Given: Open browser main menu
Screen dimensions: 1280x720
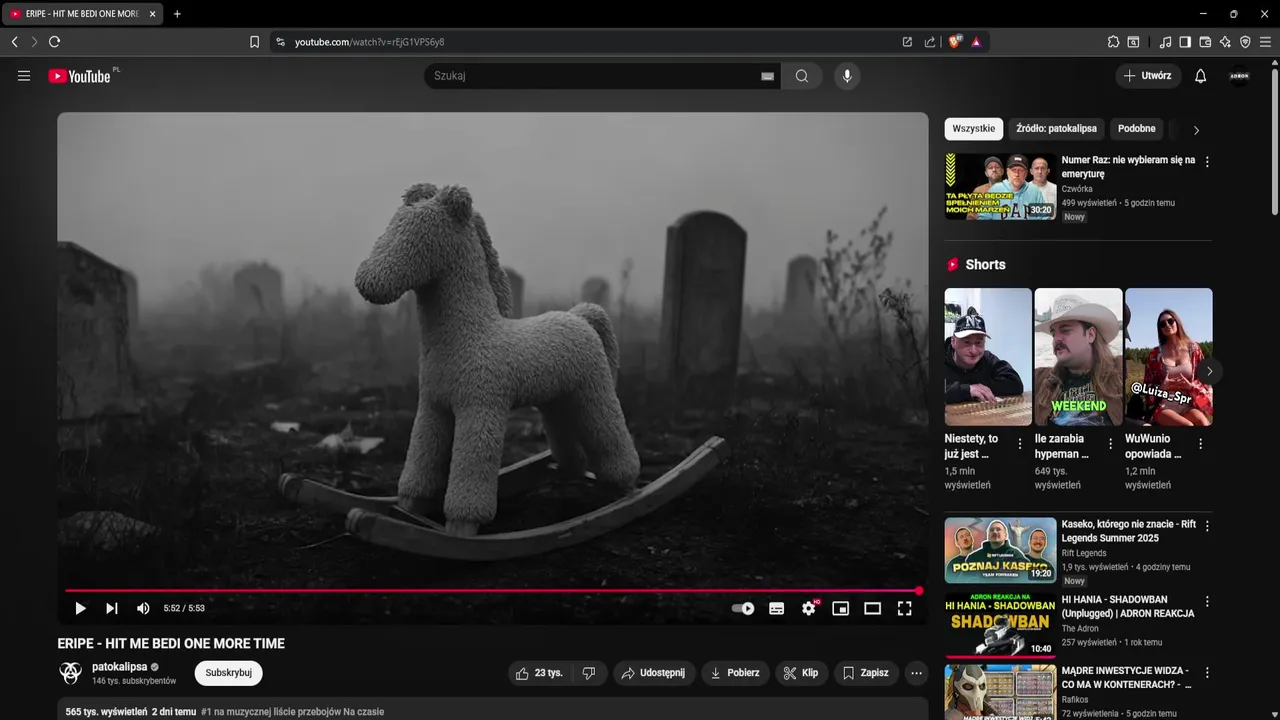Looking at the screenshot, I should (x=1266, y=42).
